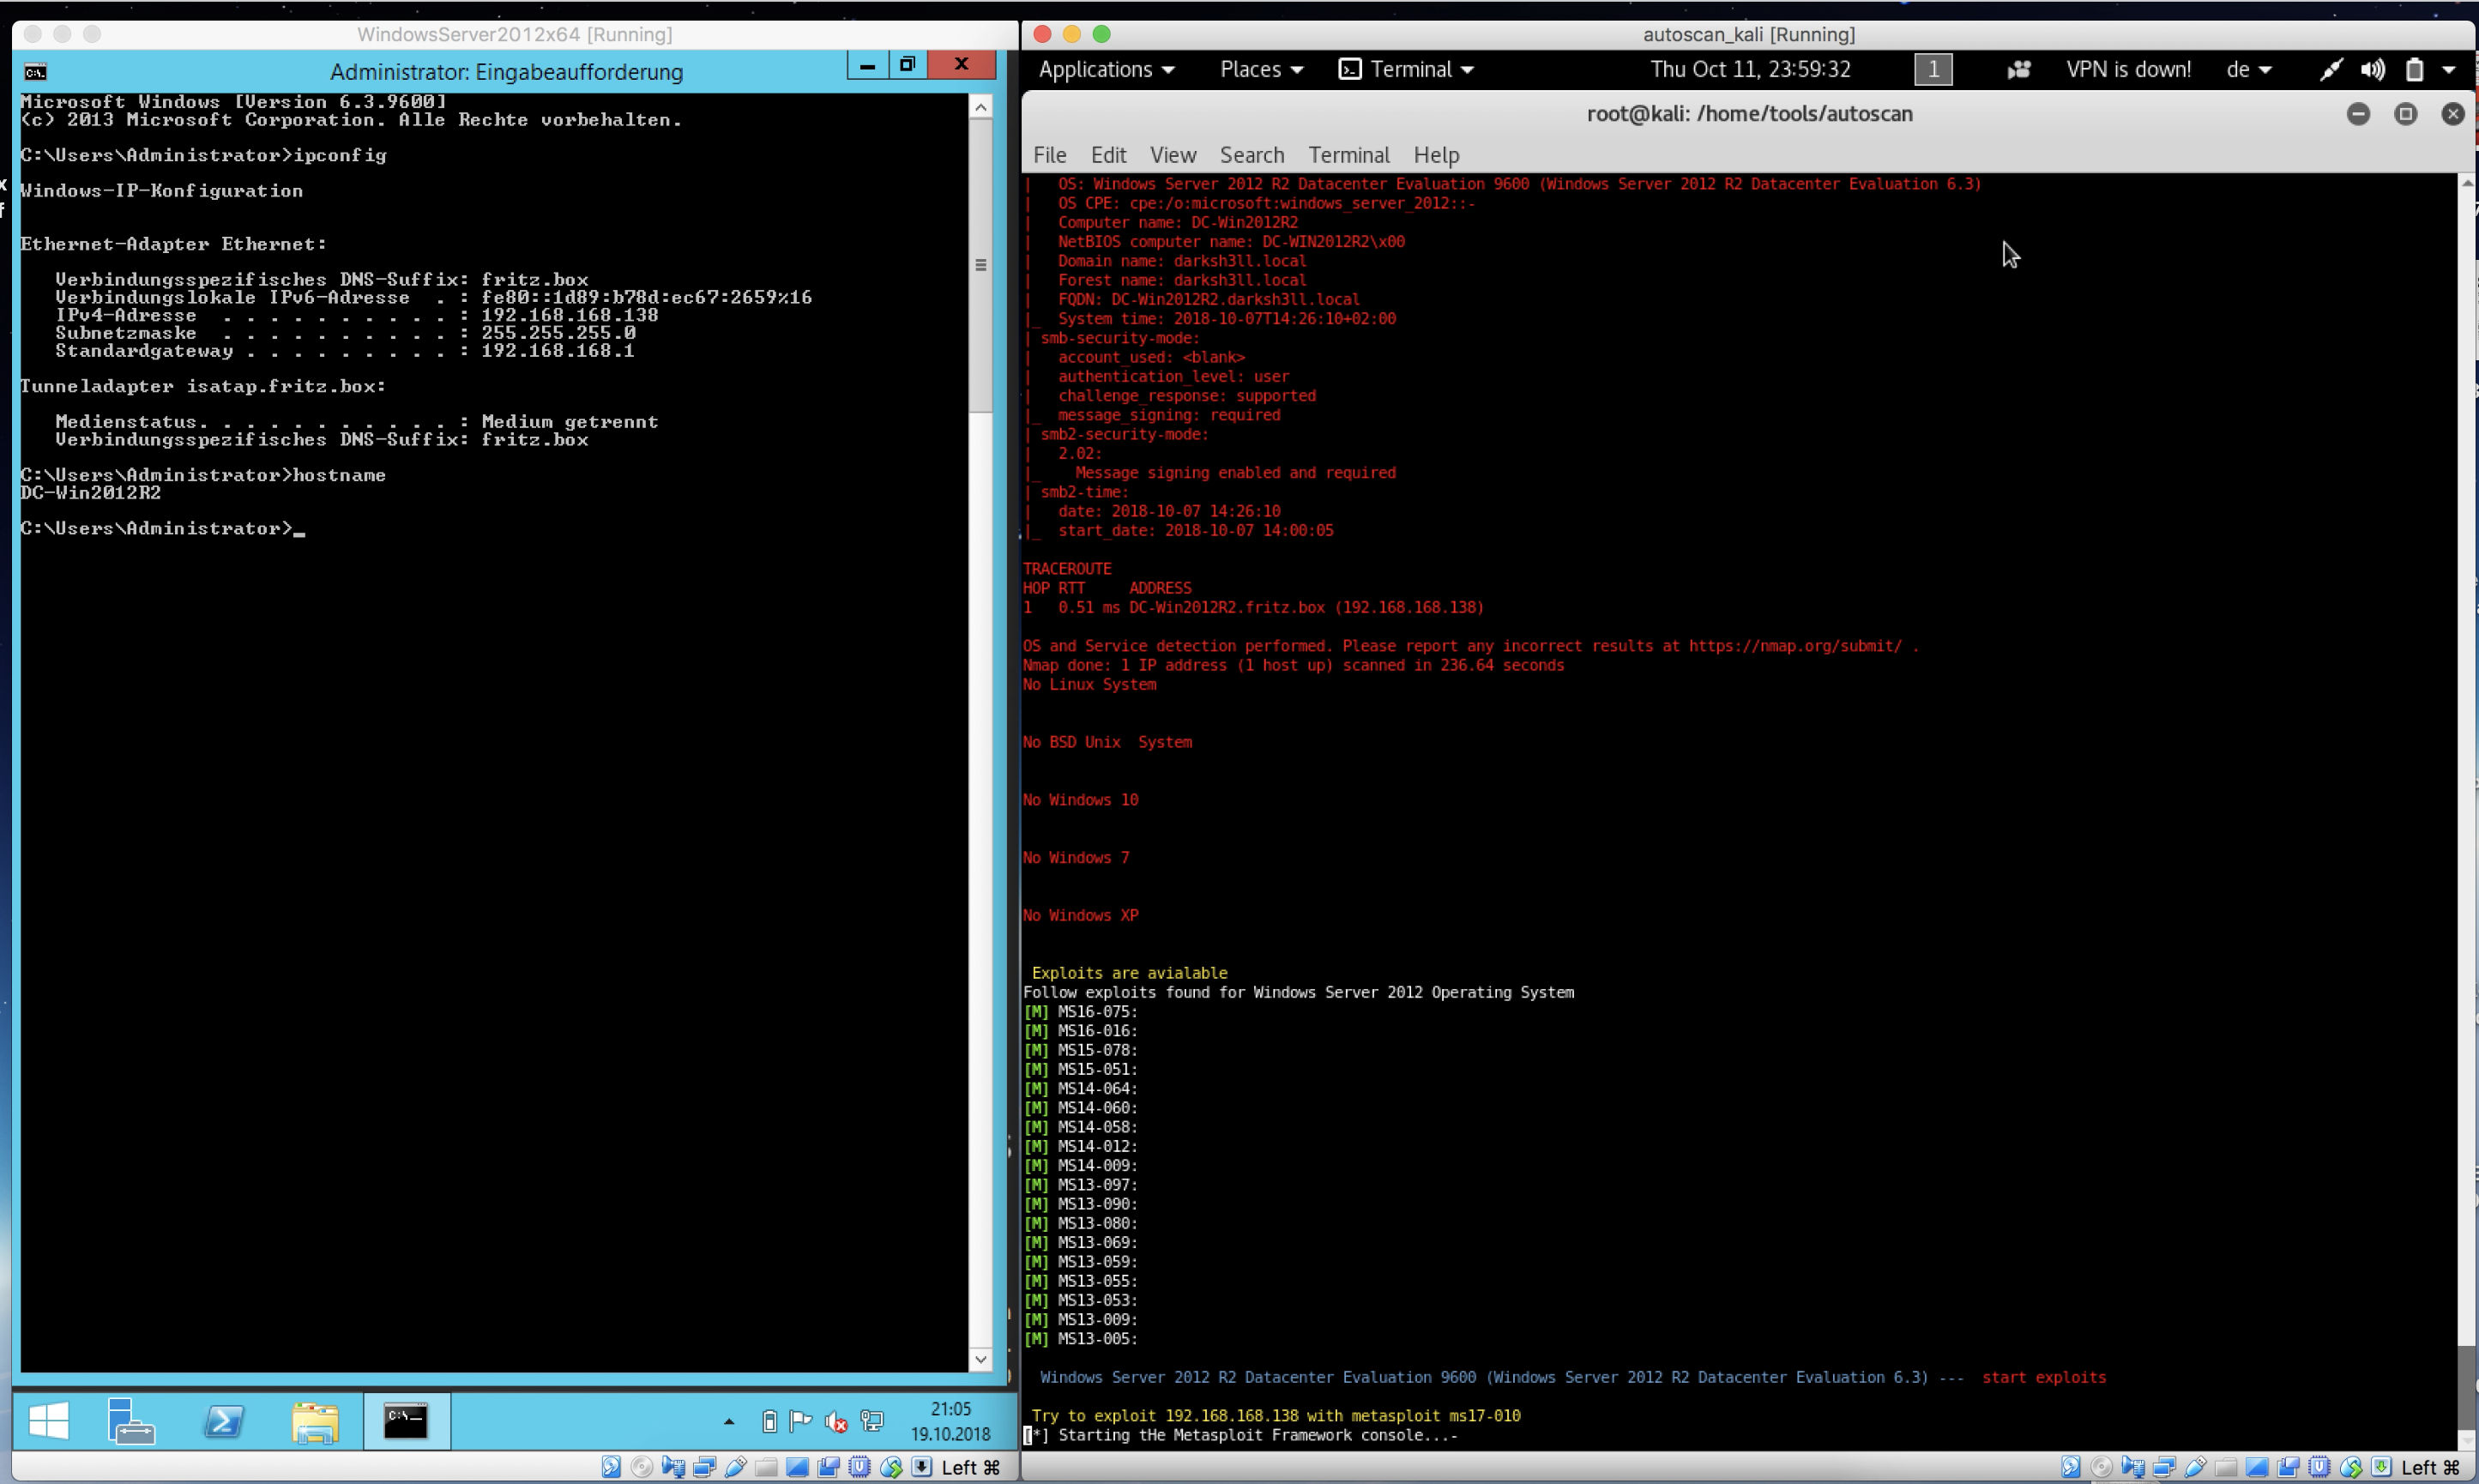Image resolution: width=2479 pixels, height=1484 pixels.
Task: Click hard disk indicator in Kali VM status bar
Action: click(x=2070, y=1467)
